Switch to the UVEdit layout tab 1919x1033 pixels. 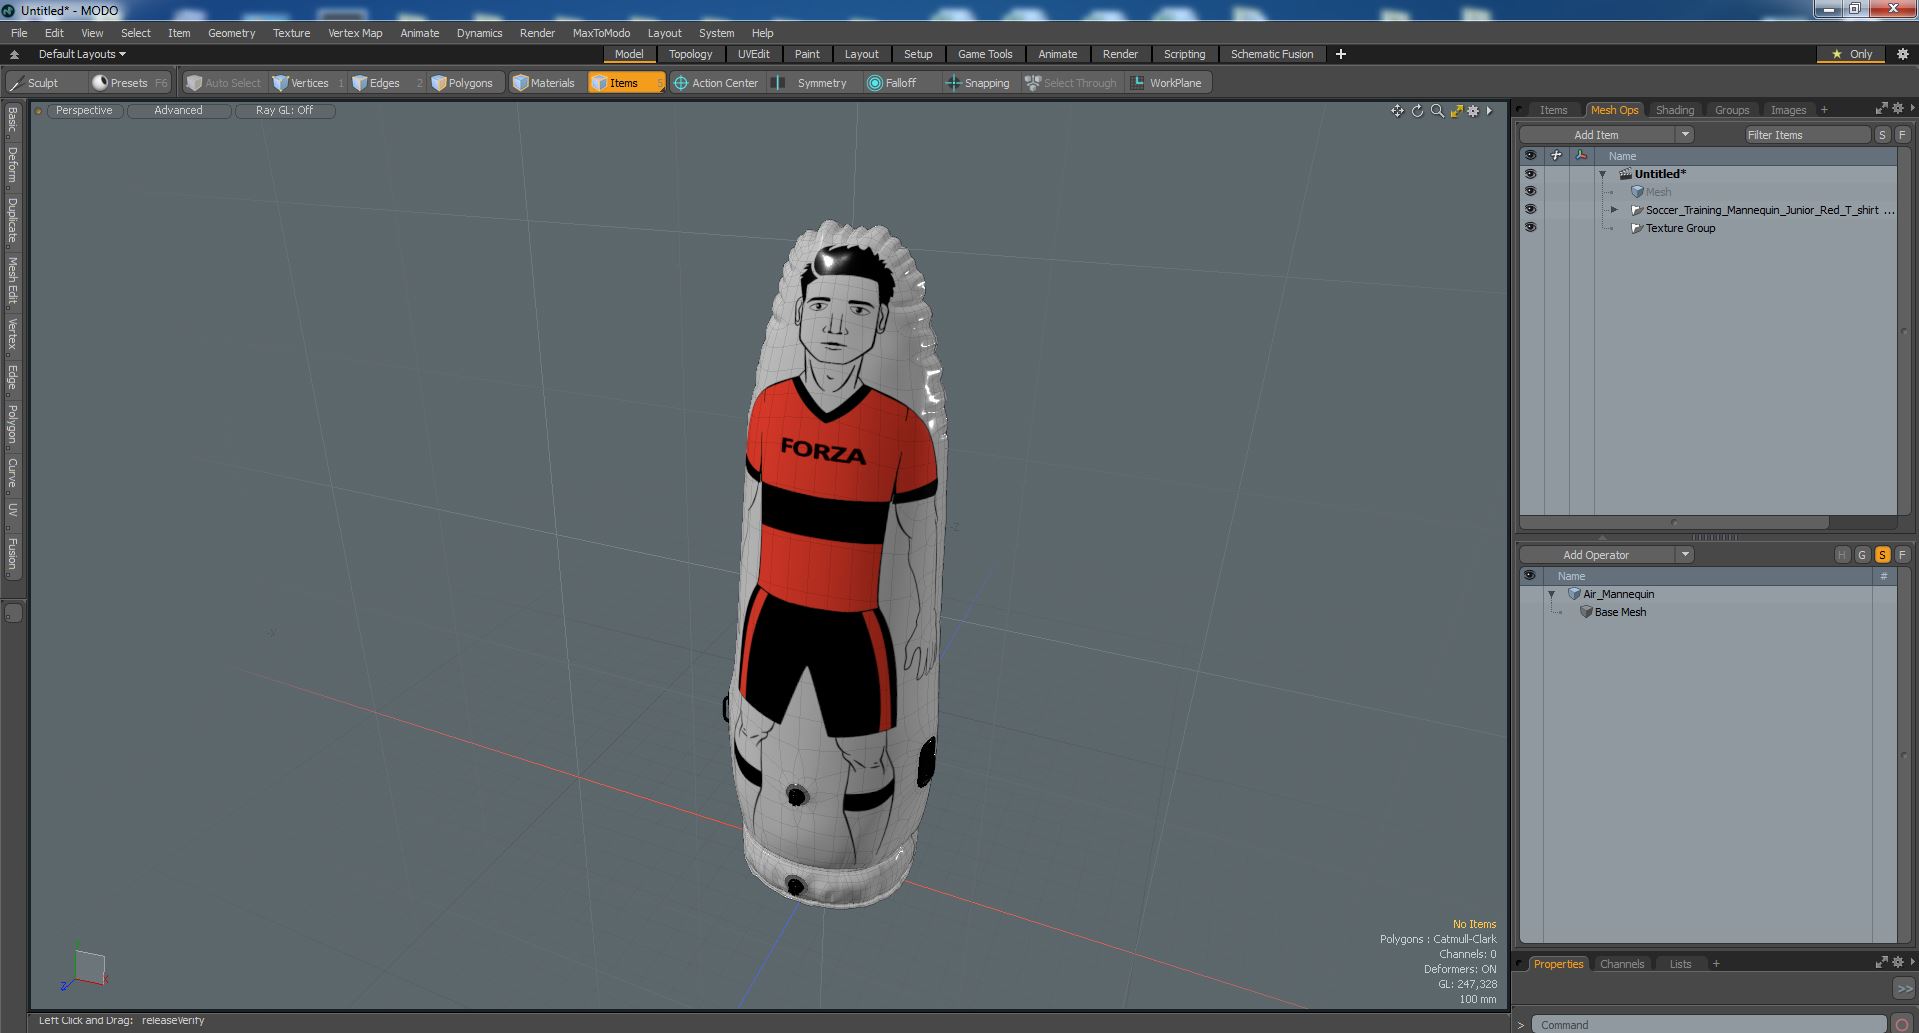pos(753,54)
